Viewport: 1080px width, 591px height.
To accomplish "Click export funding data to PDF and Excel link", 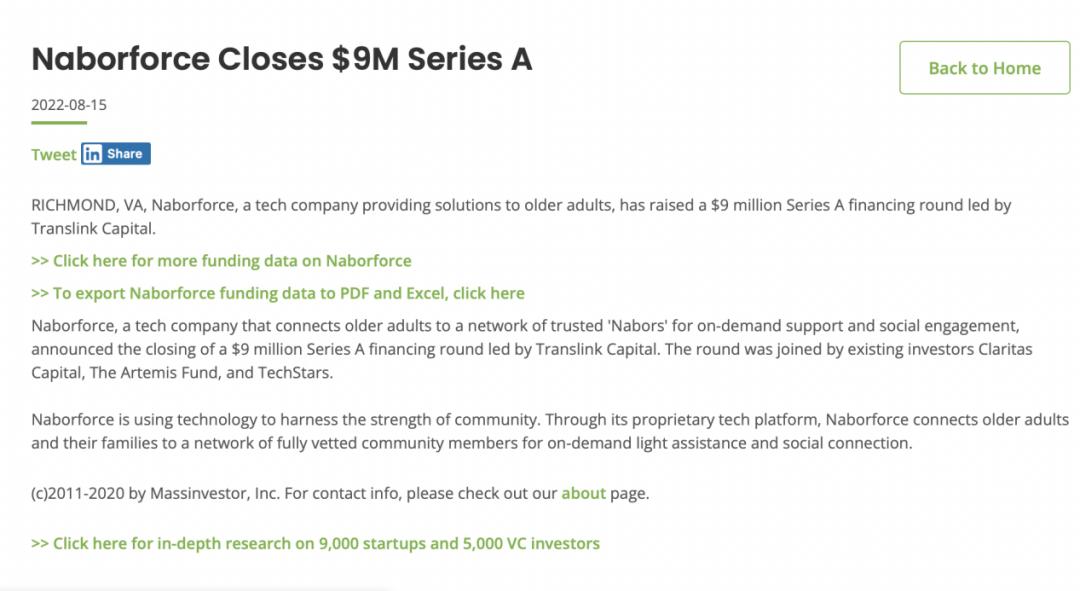I will coord(278,293).
